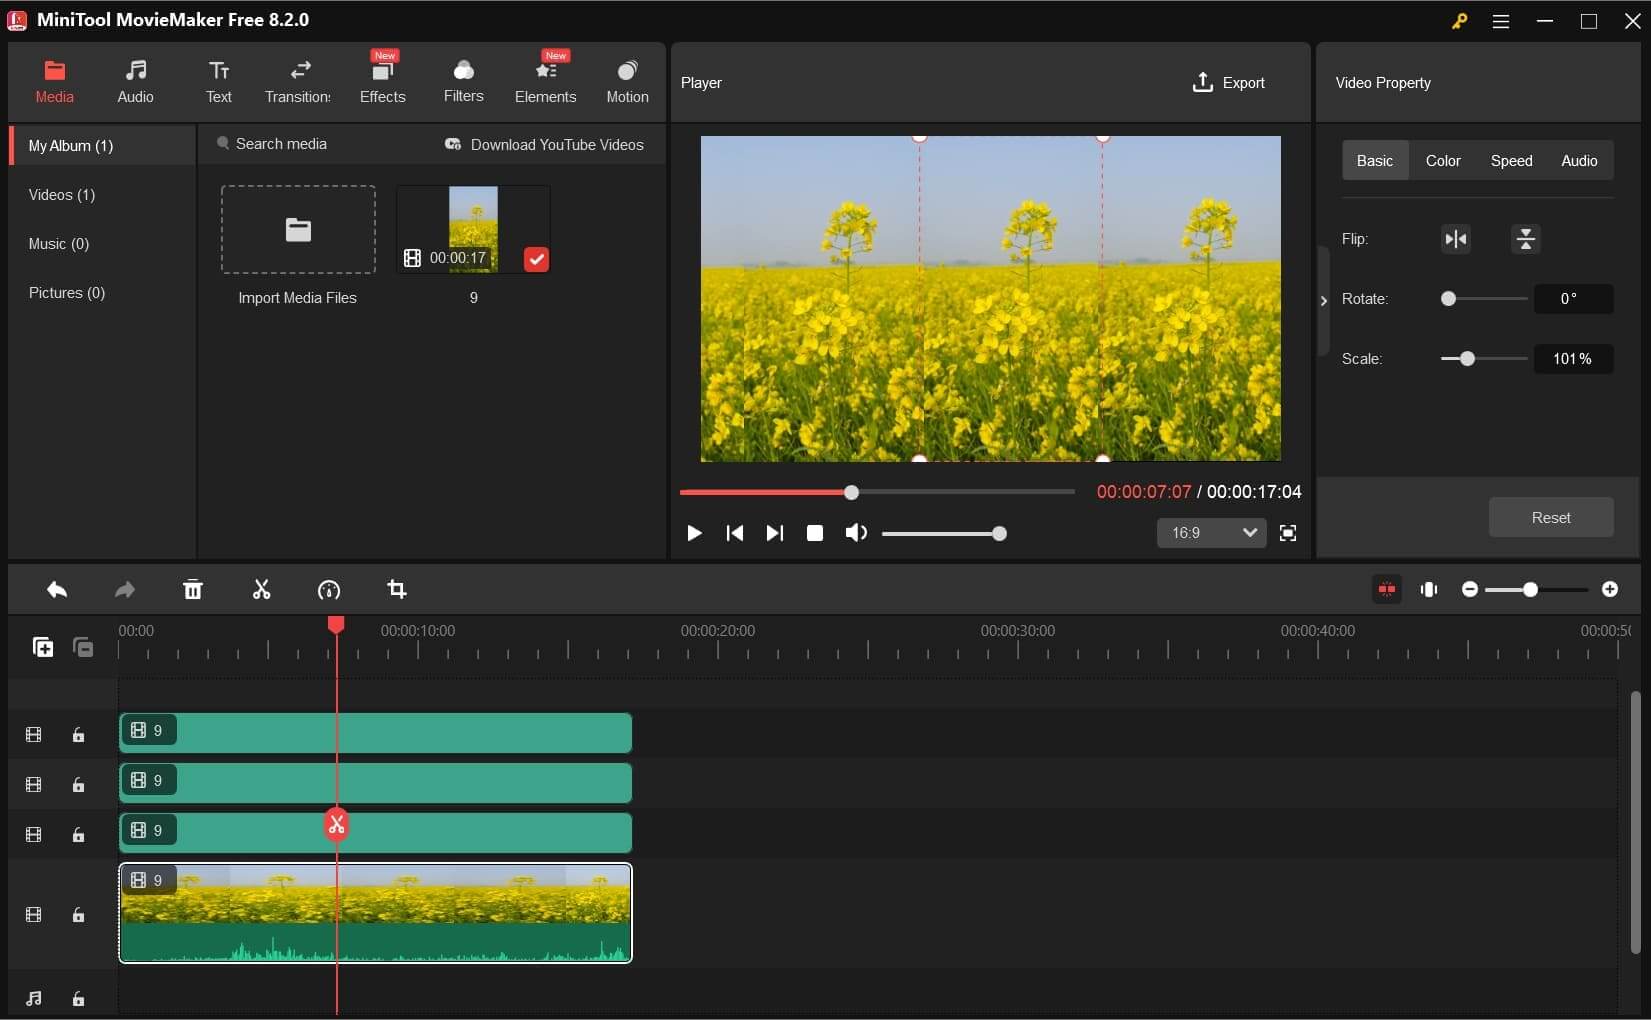The image size is (1651, 1020).
Task: Switch to the Color tab
Action: [1443, 161]
